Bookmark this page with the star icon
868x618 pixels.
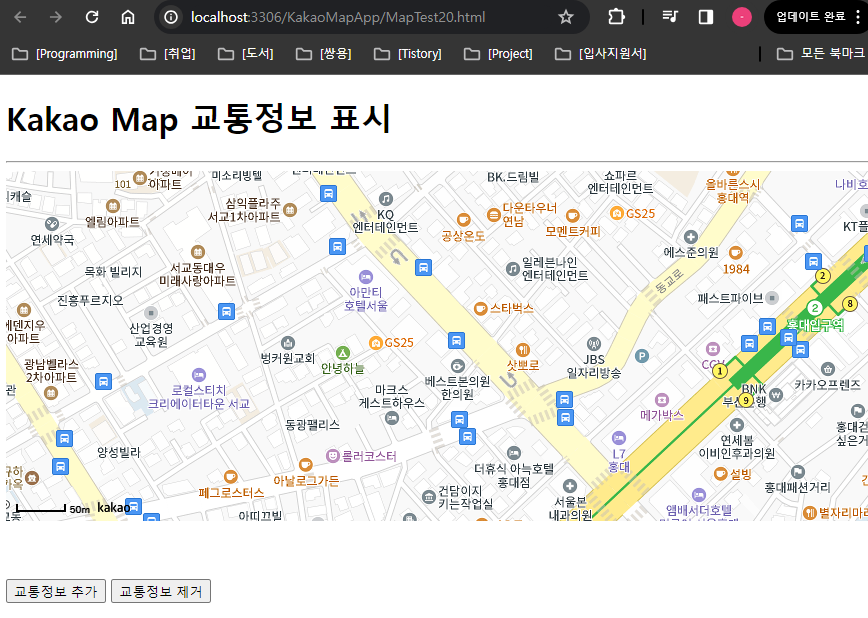(565, 17)
